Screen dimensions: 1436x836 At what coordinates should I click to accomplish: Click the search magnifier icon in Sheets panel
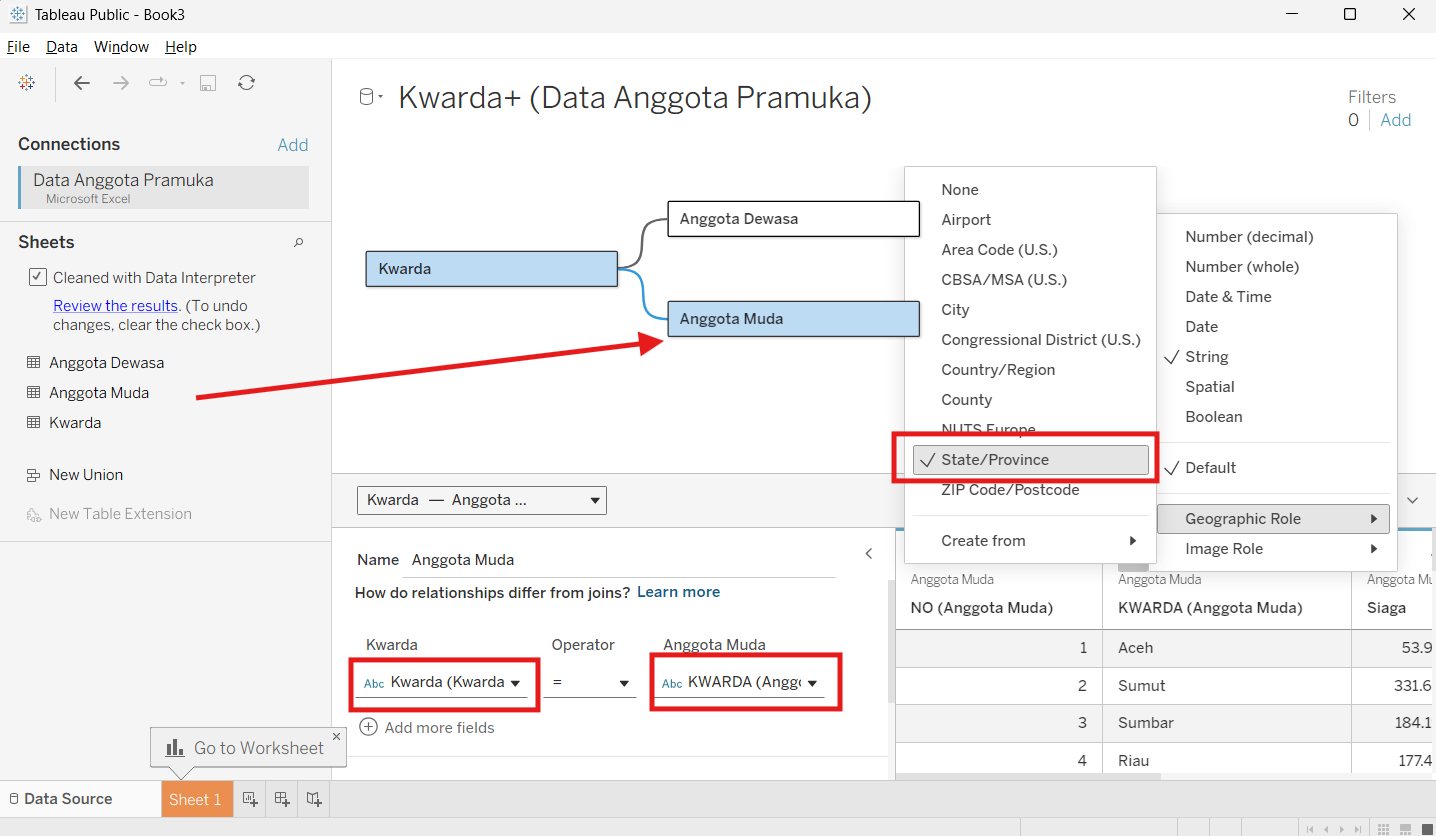[298, 243]
